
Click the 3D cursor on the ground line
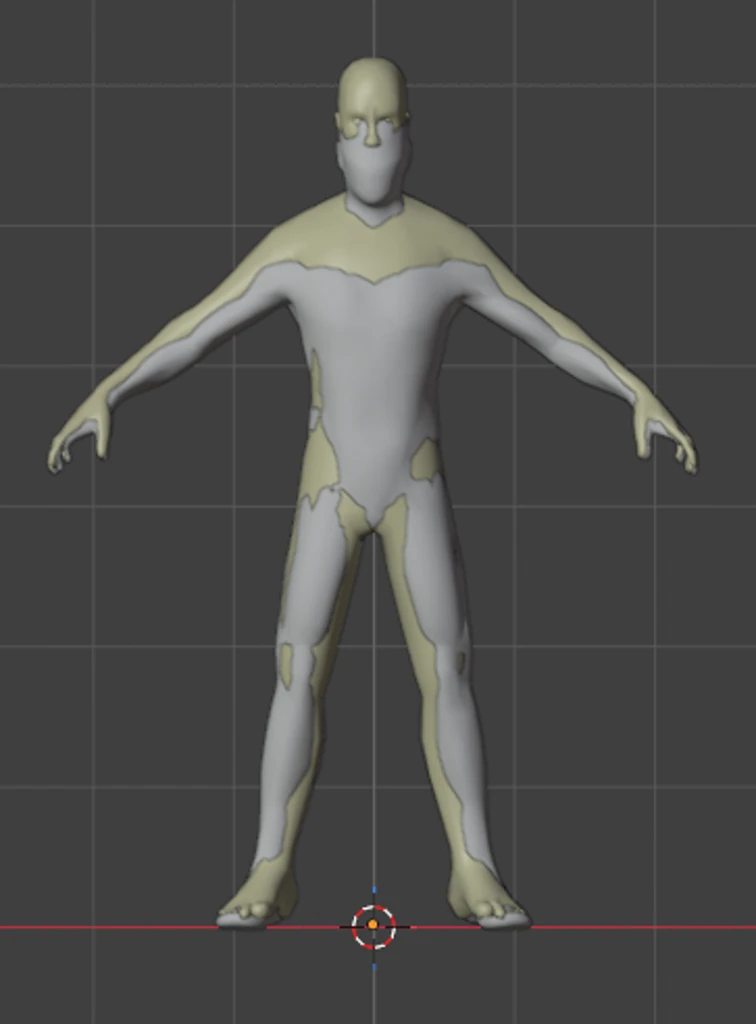pos(373,926)
